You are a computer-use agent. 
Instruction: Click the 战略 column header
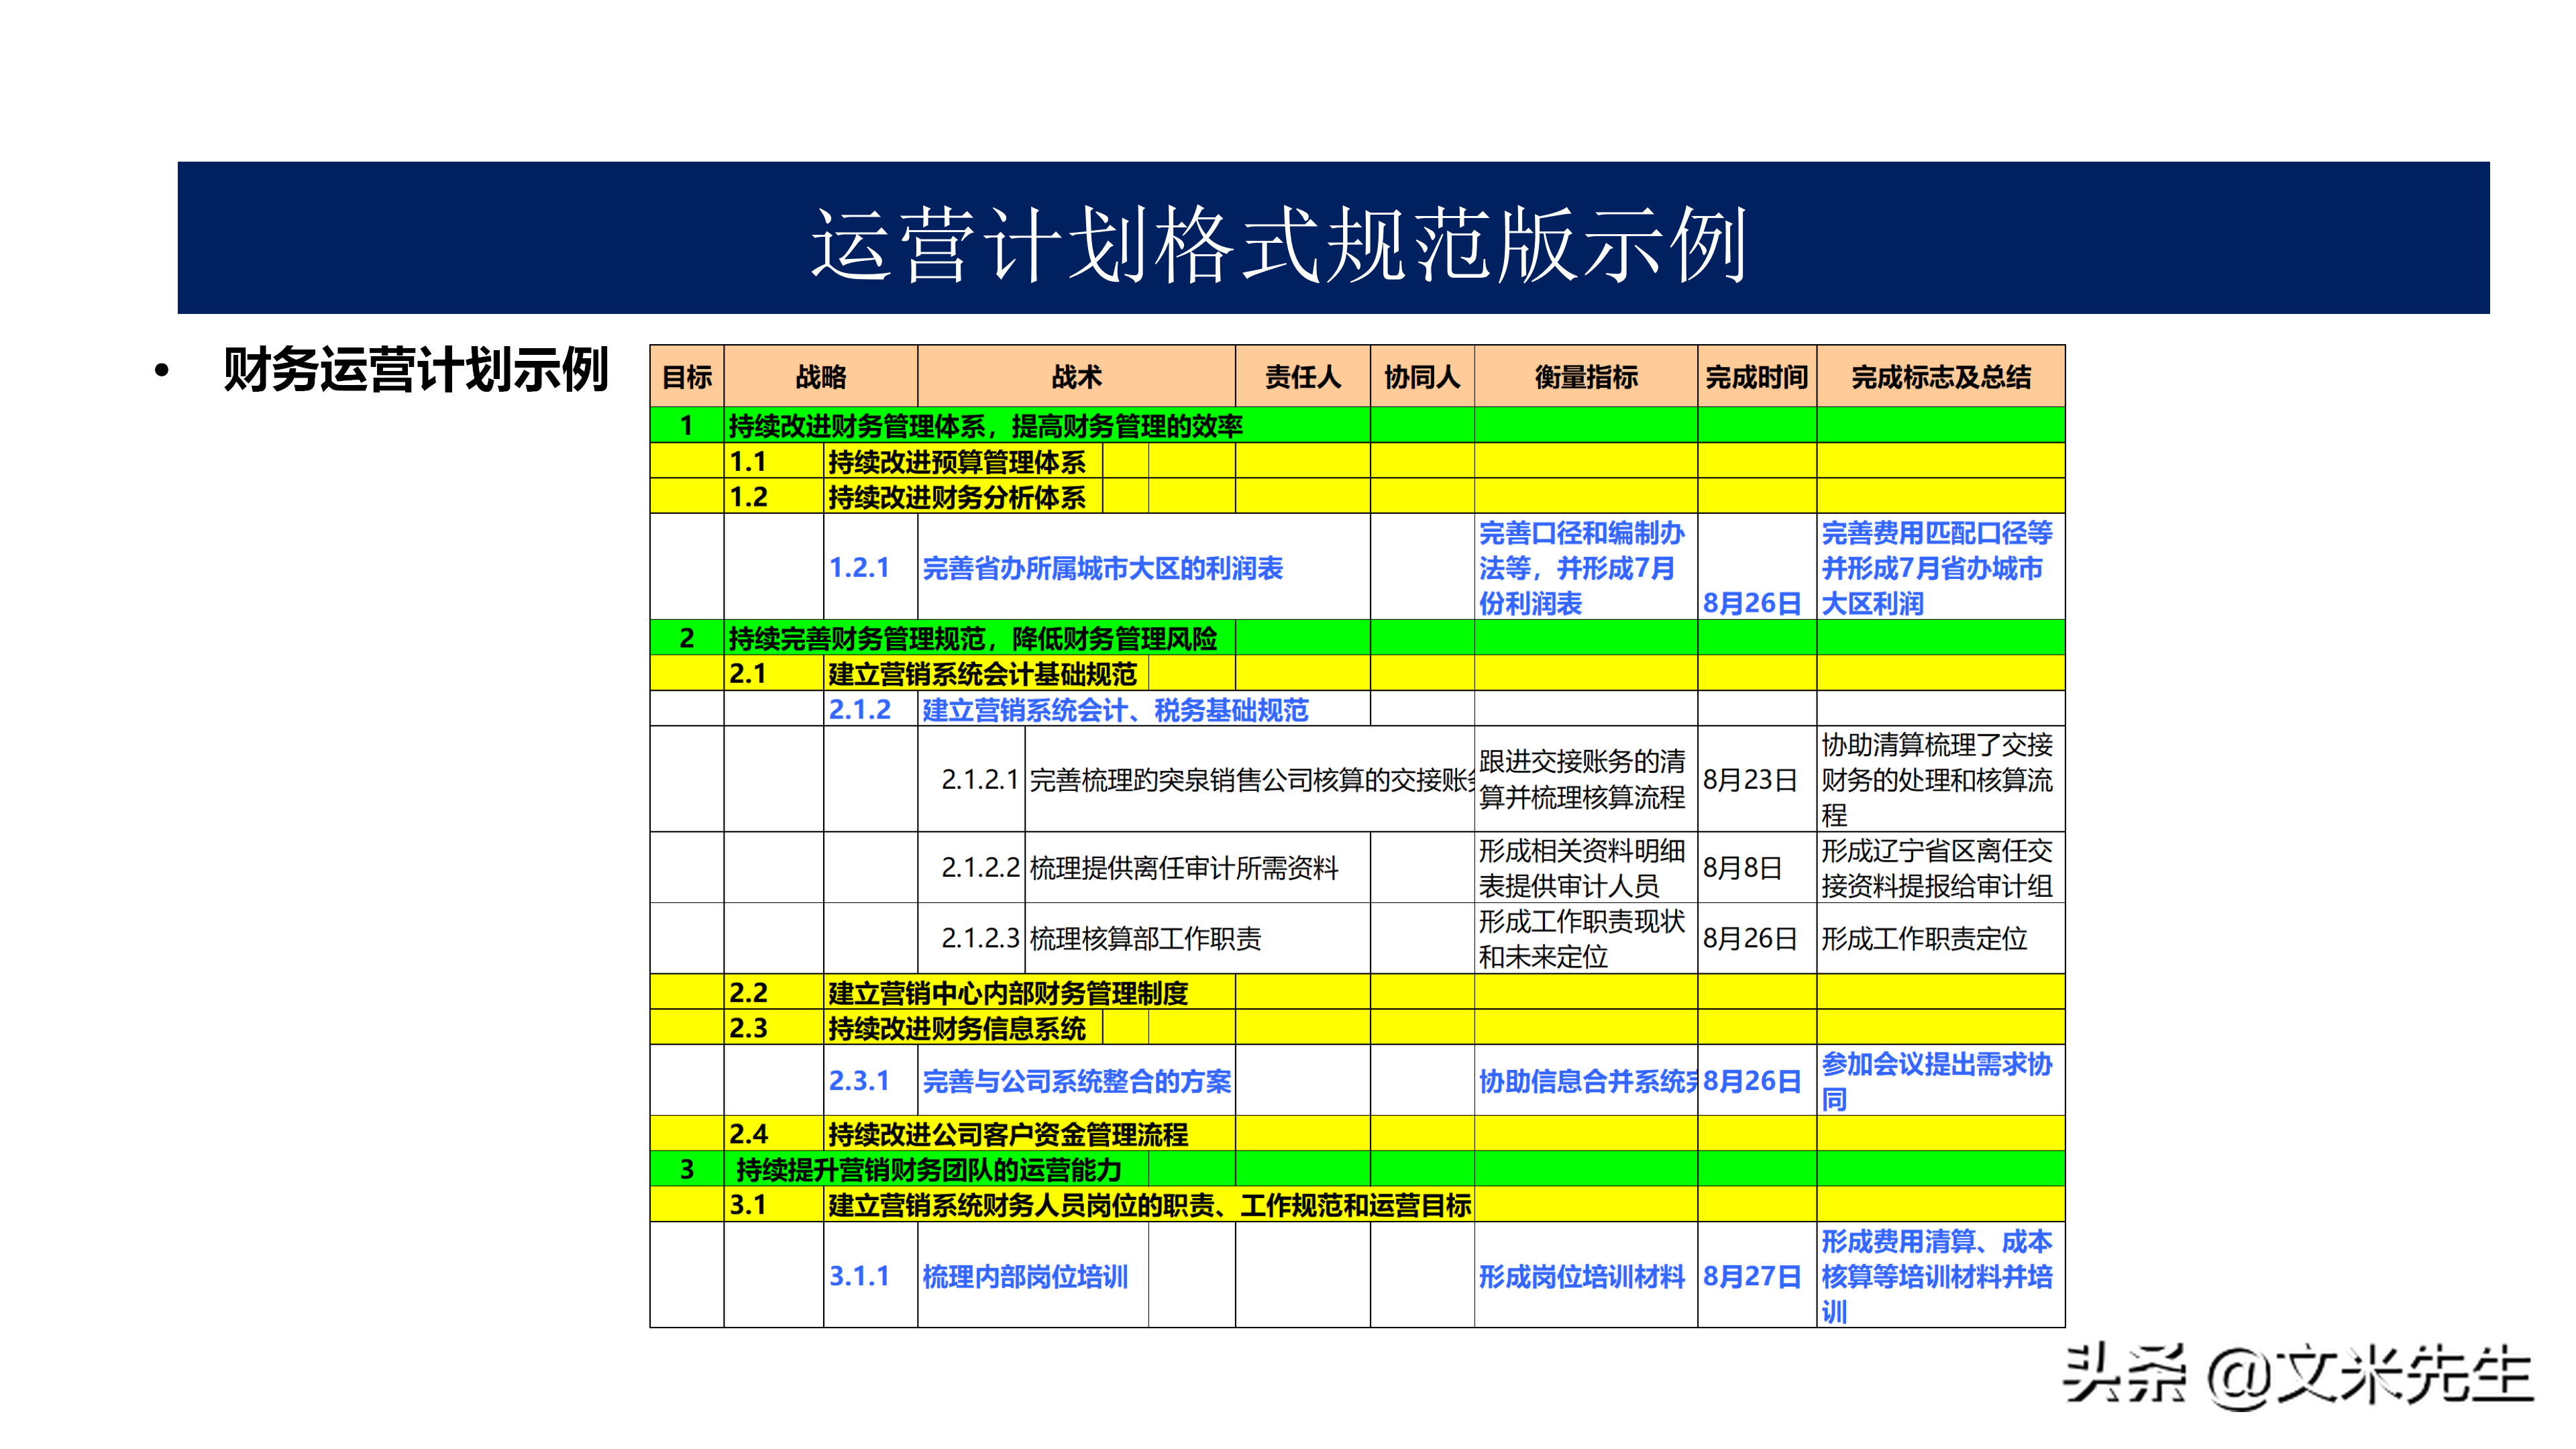[x=821, y=377]
